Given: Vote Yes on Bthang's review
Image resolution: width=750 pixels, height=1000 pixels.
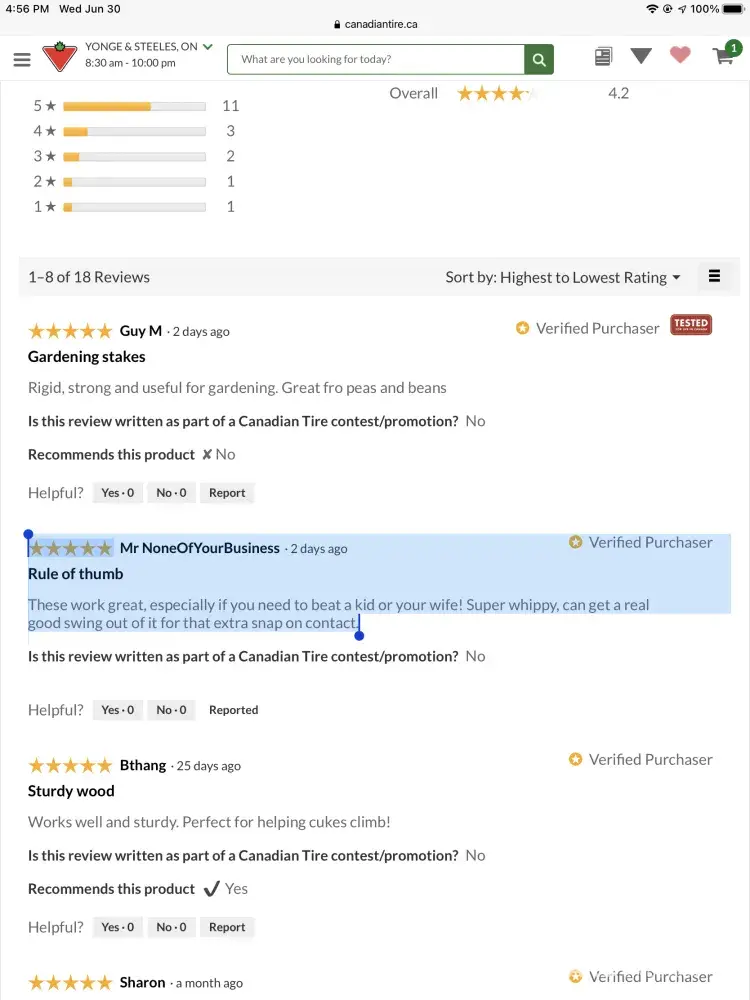Looking at the screenshot, I should point(118,927).
